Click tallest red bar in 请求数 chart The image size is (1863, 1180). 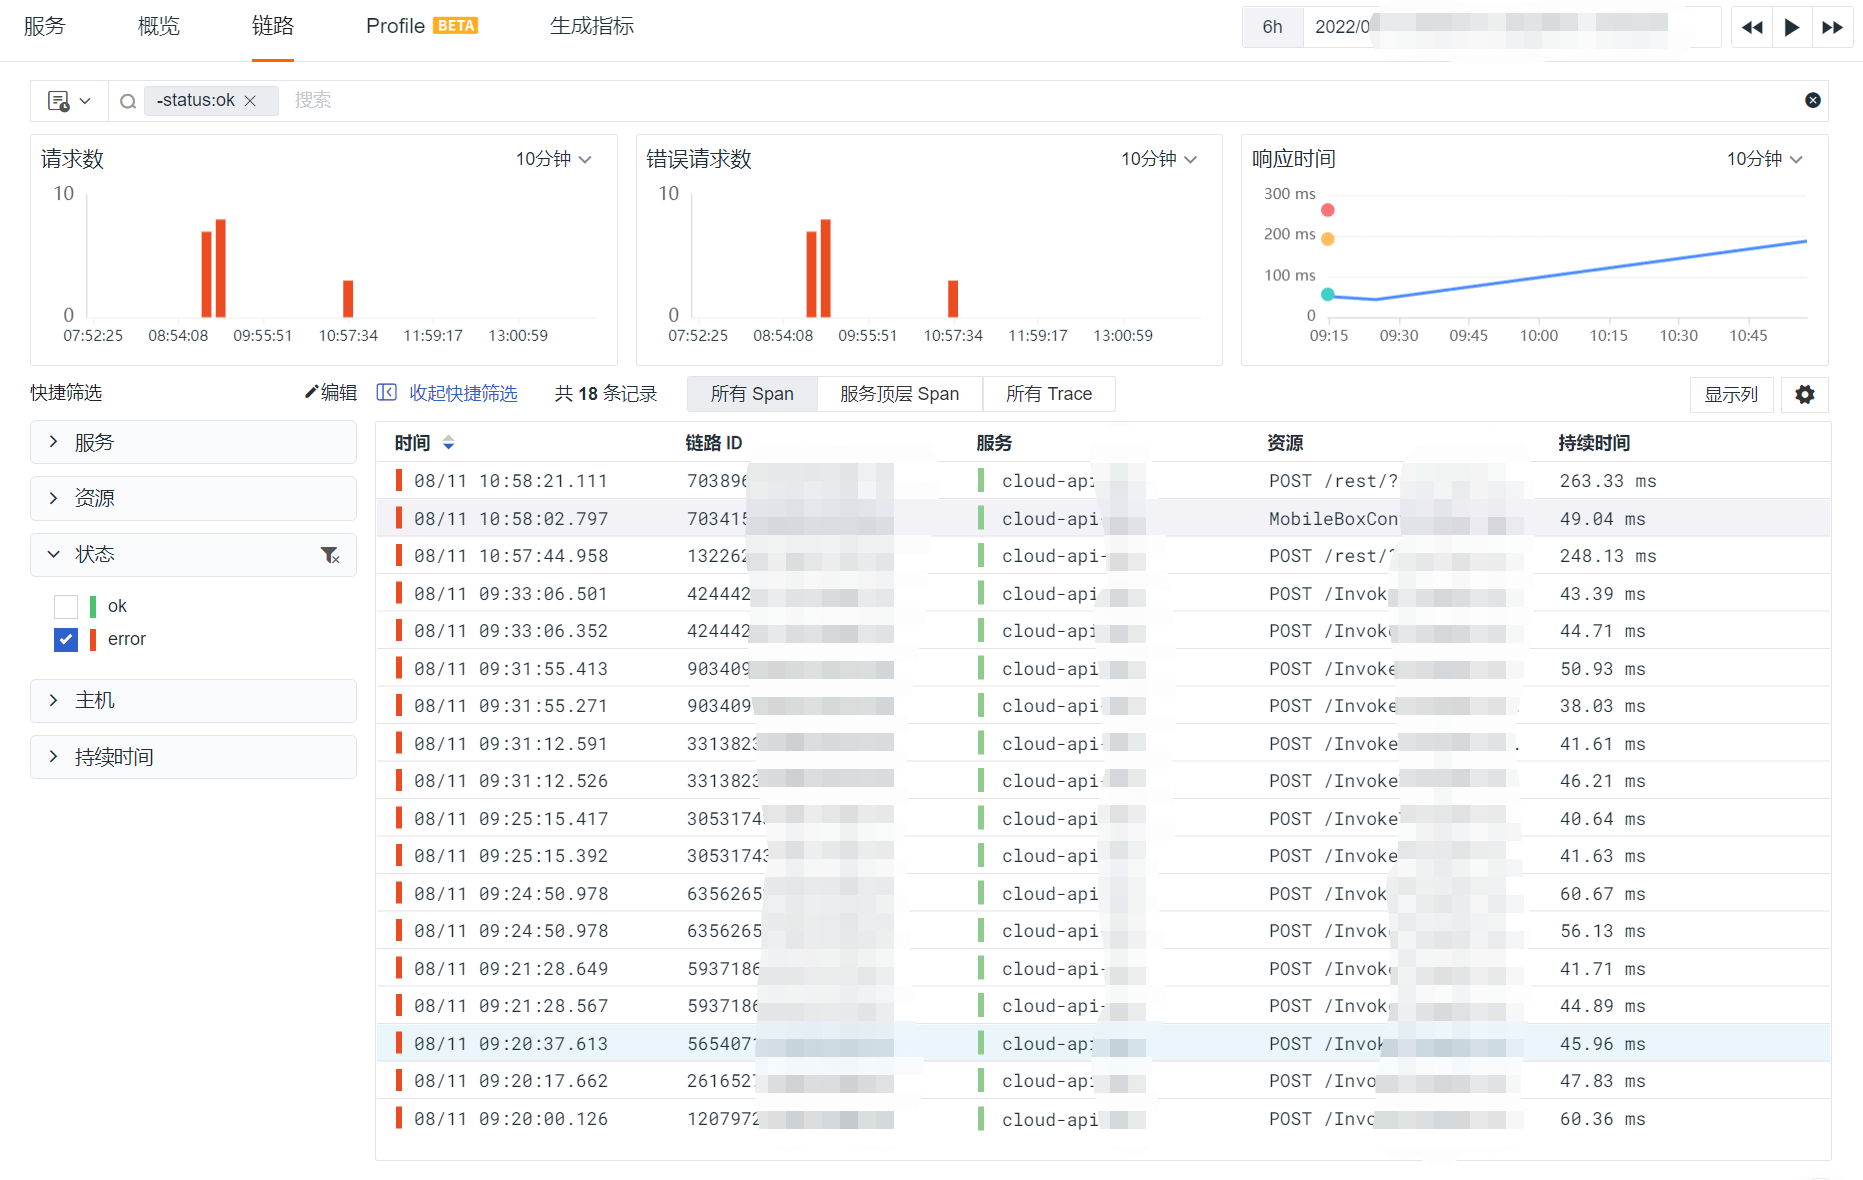tap(220, 268)
